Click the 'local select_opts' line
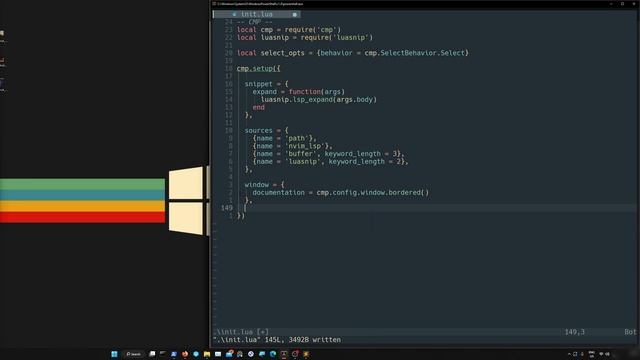 [353, 53]
